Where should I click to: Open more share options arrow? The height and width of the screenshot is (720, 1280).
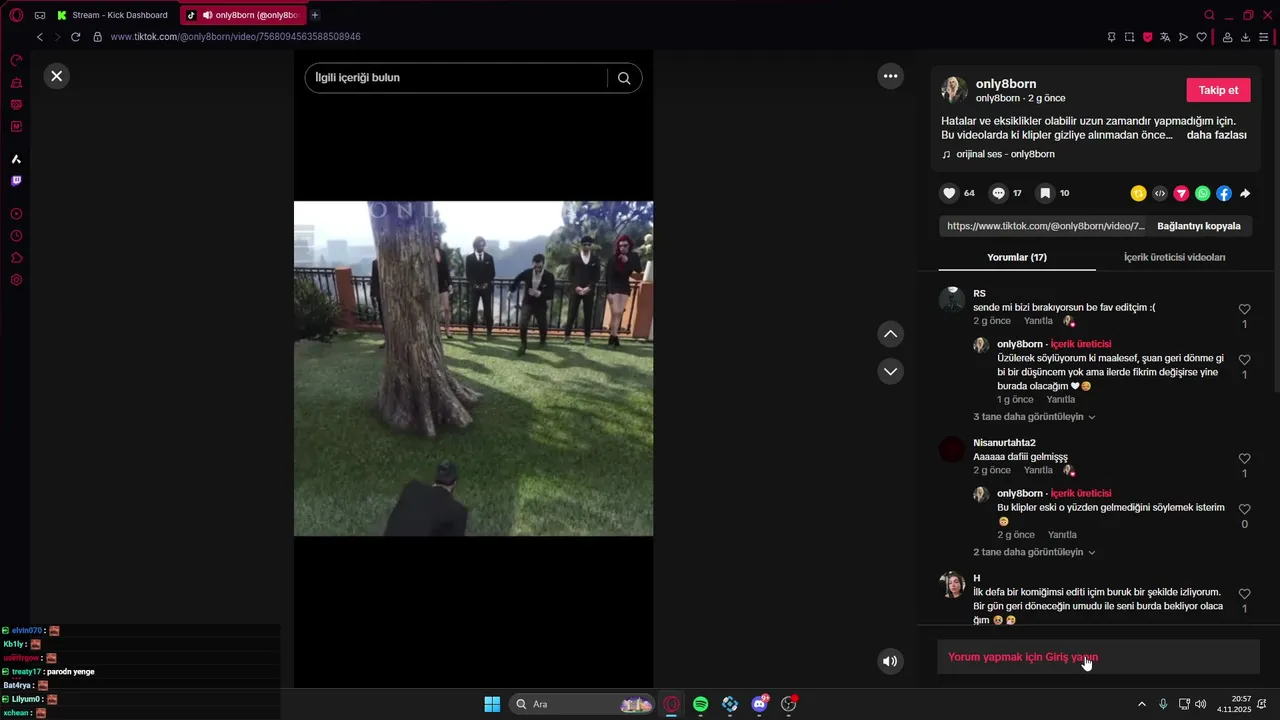(x=1245, y=194)
